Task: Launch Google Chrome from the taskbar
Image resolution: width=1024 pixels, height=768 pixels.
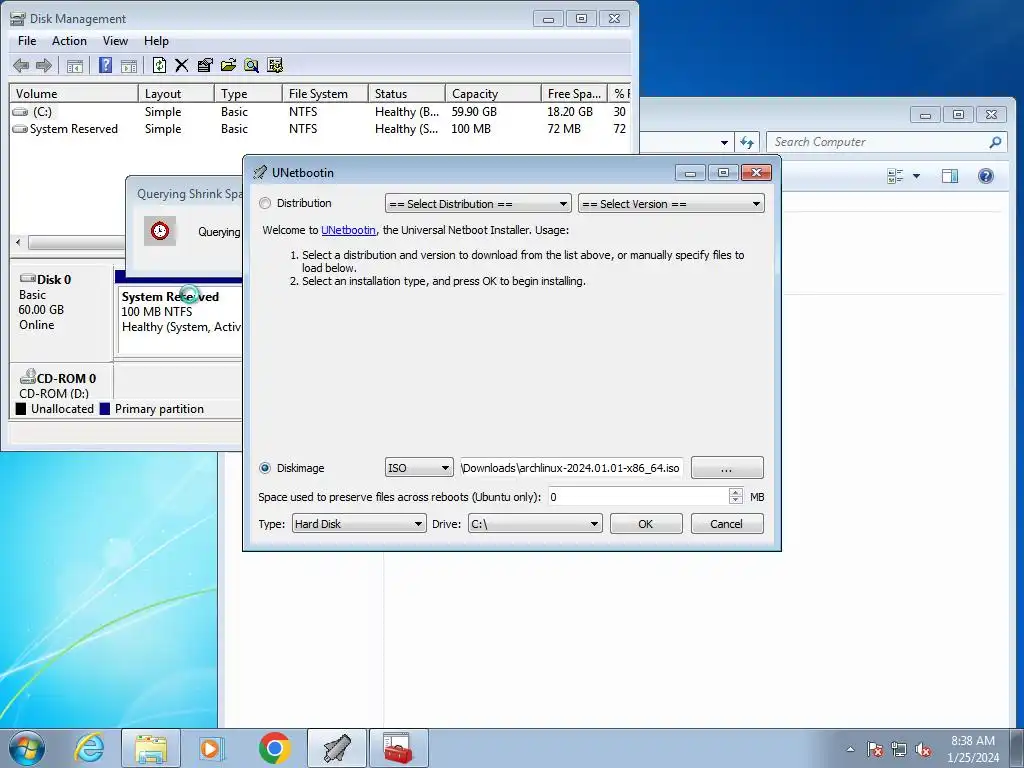Action: 274,748
